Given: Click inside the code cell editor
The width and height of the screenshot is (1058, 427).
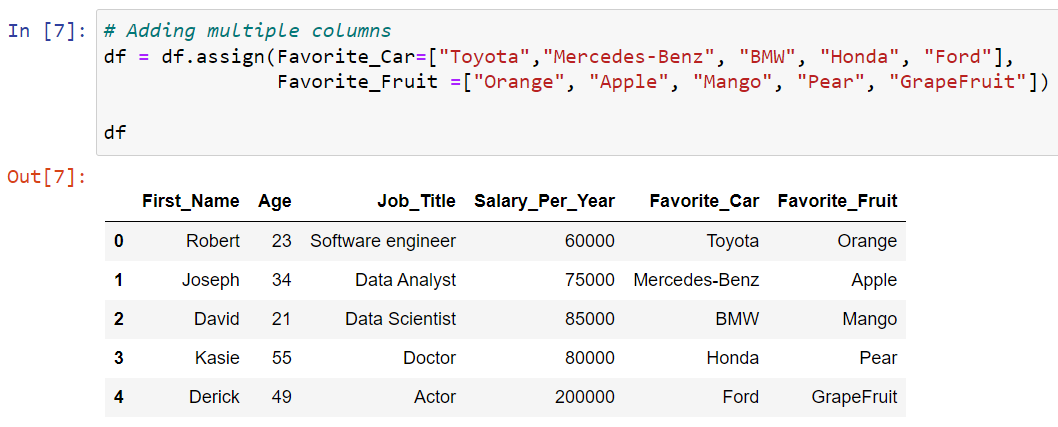Looking at the screenshot, I should 577,82.
